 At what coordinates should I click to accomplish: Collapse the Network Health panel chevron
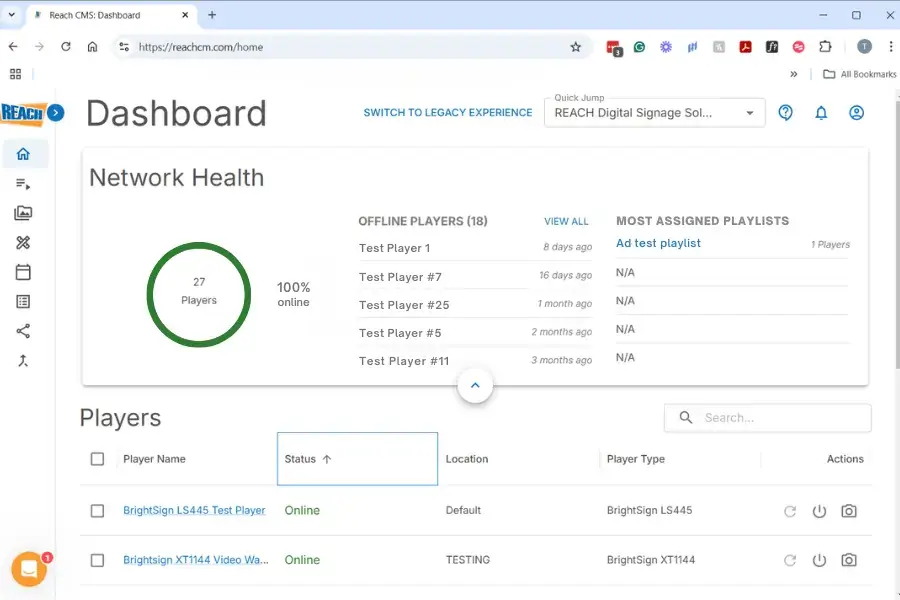(x=475, y=385)
